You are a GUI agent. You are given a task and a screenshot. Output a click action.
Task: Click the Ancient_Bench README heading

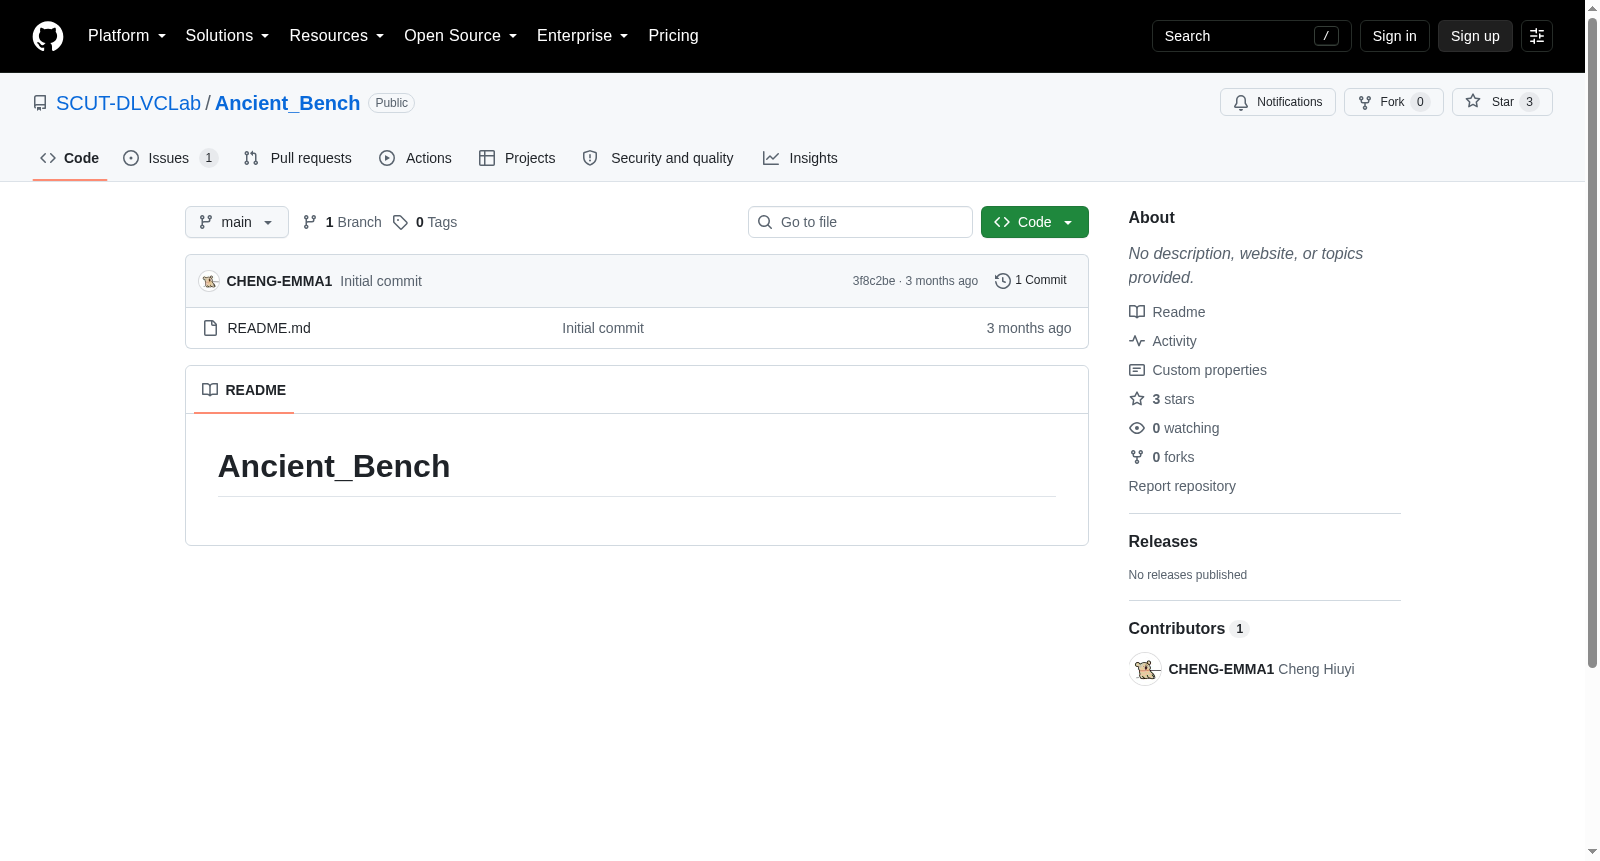tap(334, 466)
